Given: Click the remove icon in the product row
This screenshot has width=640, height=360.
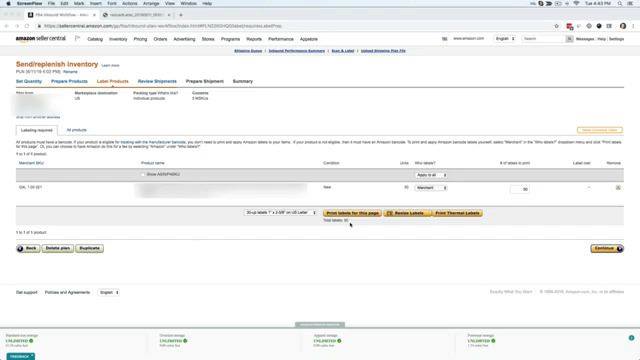Looking at the screenshot, I should (x=618, y=188).
